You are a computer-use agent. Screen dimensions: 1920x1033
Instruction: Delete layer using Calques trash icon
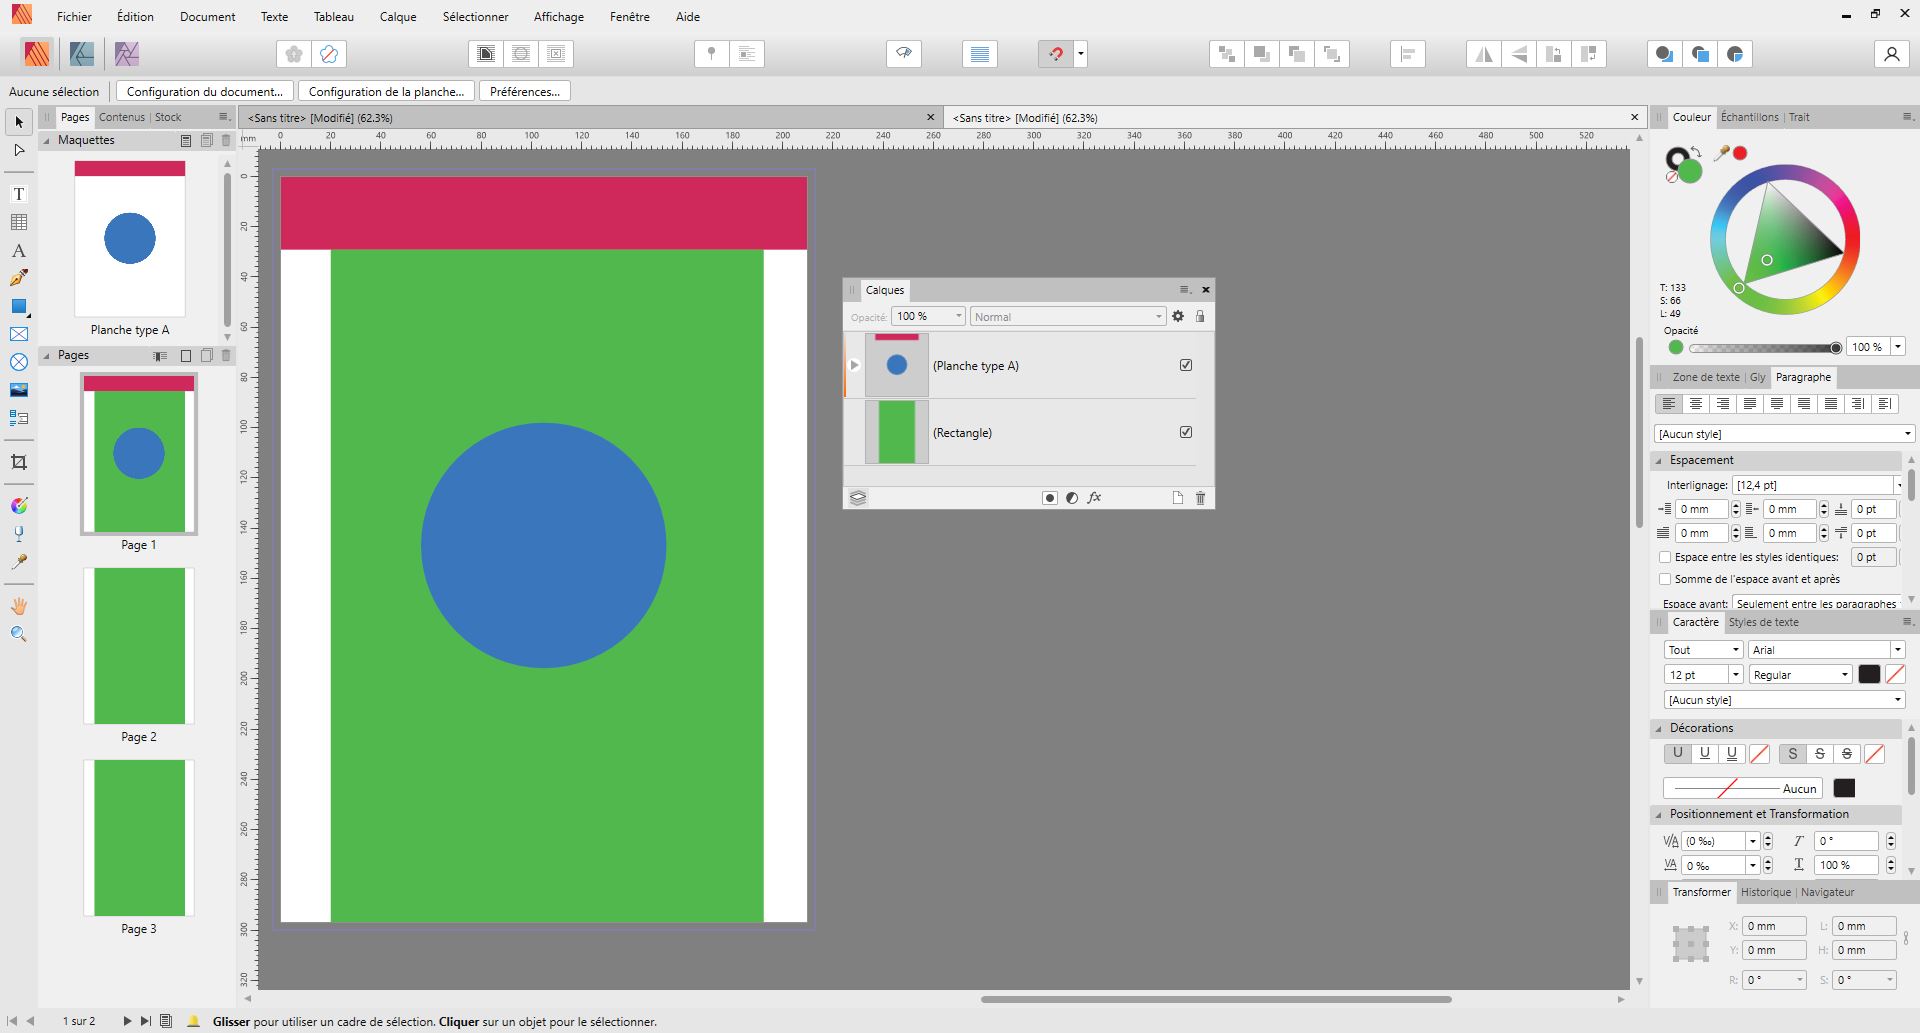click(1200, 498)
